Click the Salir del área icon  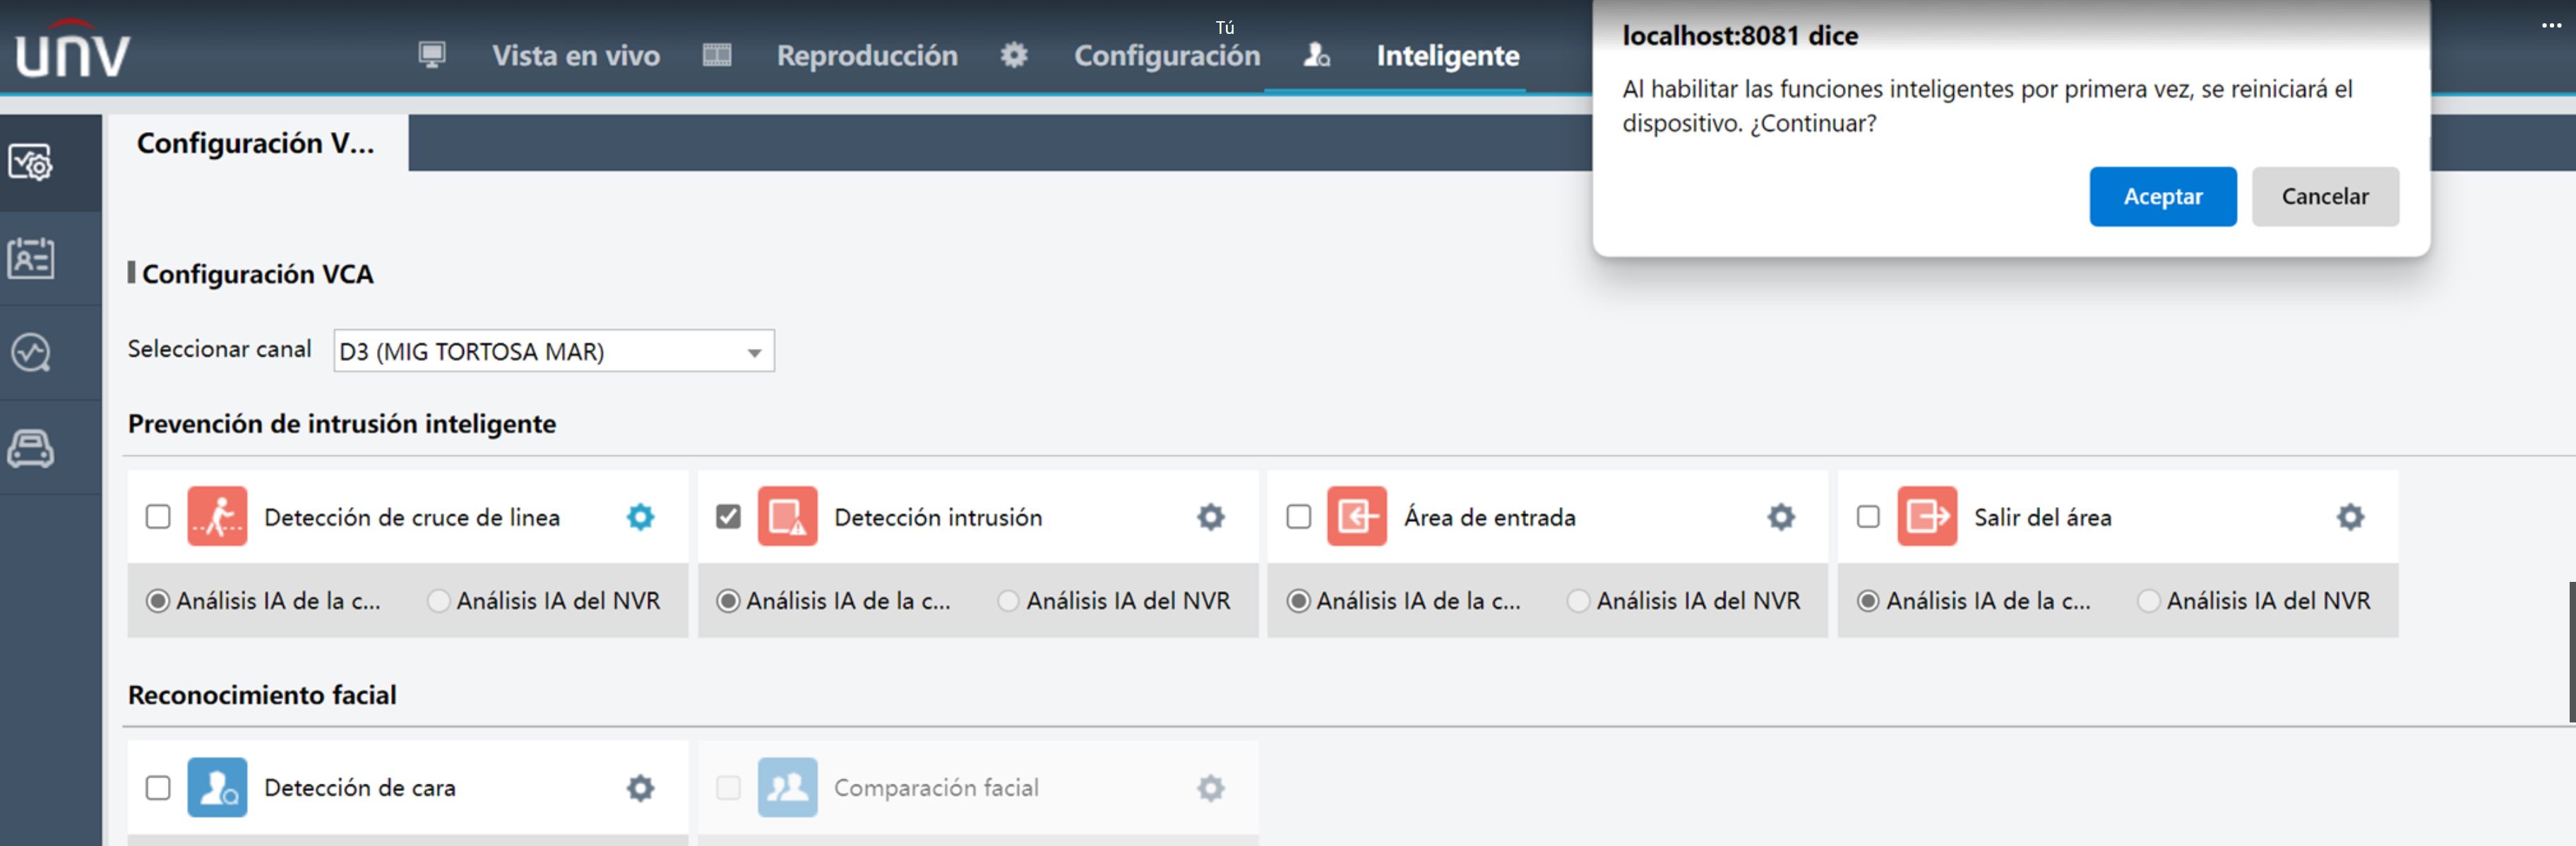[1927, 516]
